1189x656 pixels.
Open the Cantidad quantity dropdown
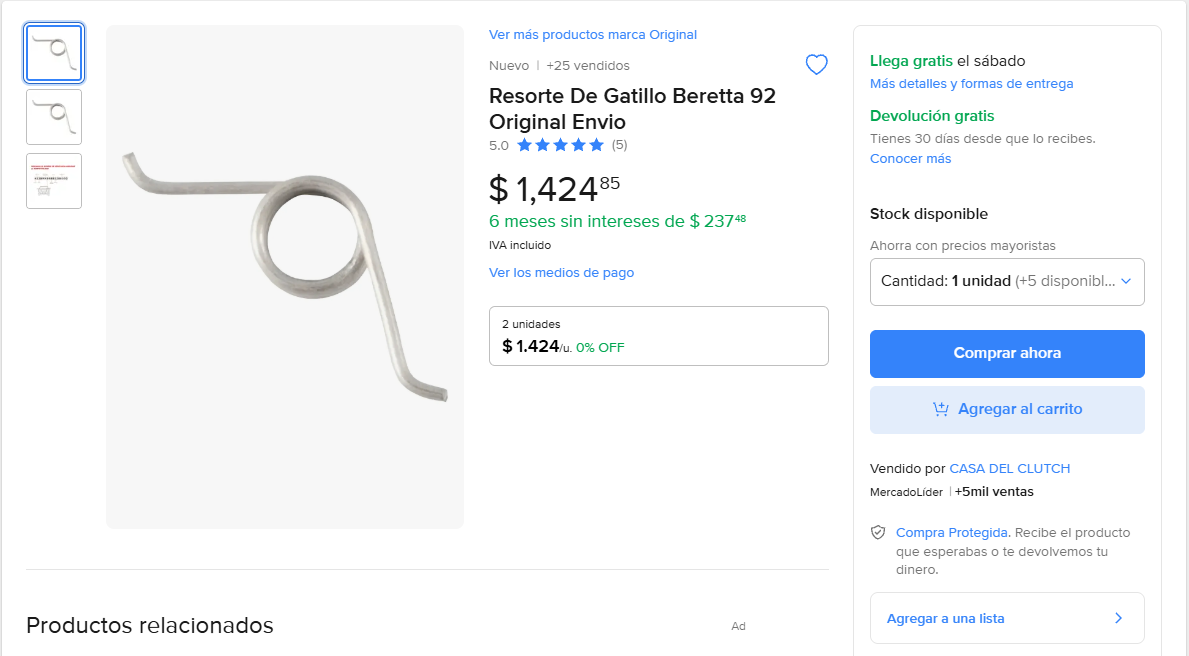click(1007, 282)
